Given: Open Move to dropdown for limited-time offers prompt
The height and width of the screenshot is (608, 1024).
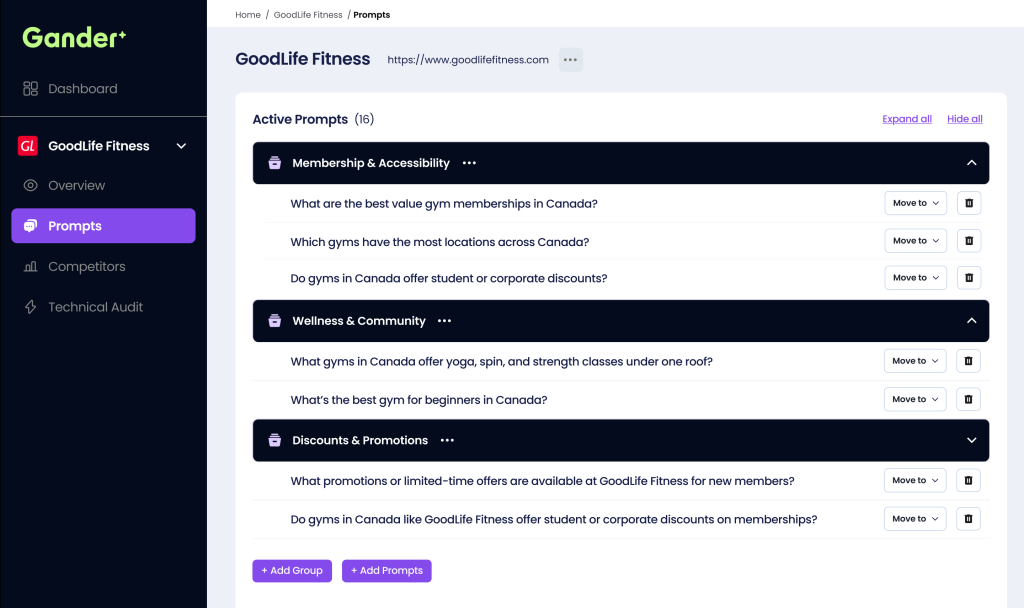Looking at the screenshot, I should [x=915, y=481].
